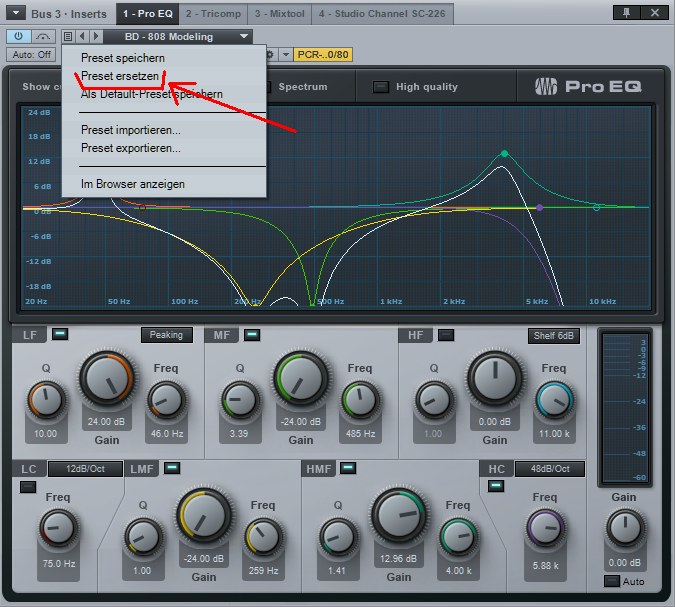Click the LF gain value 24.00 dB

106,421
